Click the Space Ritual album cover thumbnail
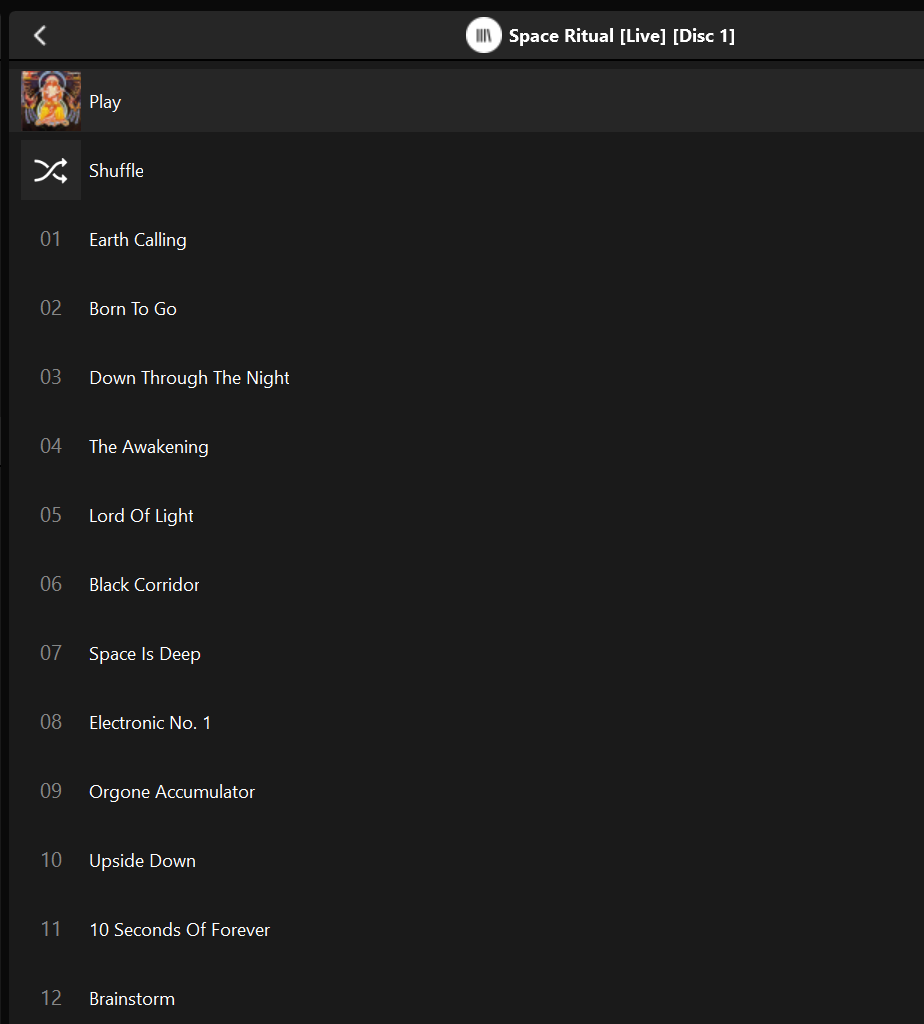The height and width of the screenshot is (1024, 924). pyautogui.click(x=51, y=101)
